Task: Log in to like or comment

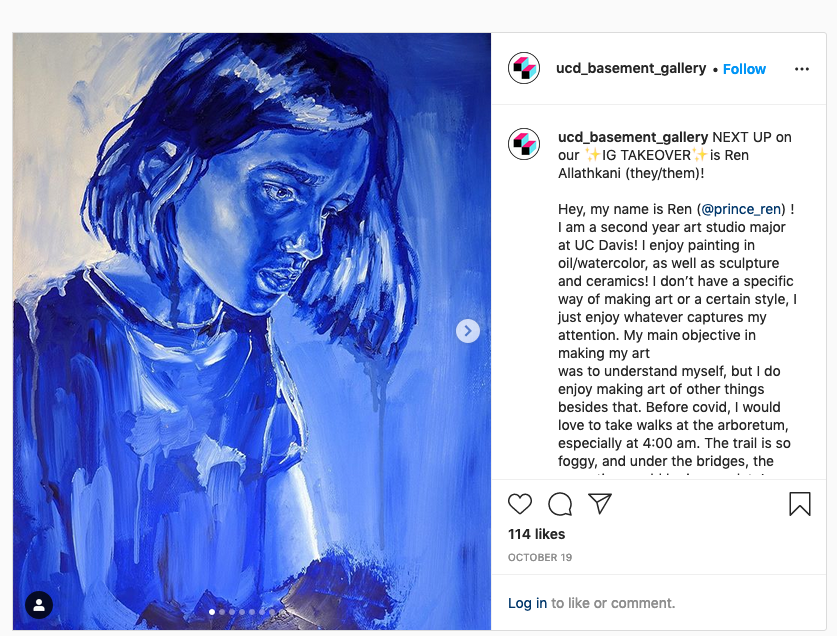Action: pos(527,603)
